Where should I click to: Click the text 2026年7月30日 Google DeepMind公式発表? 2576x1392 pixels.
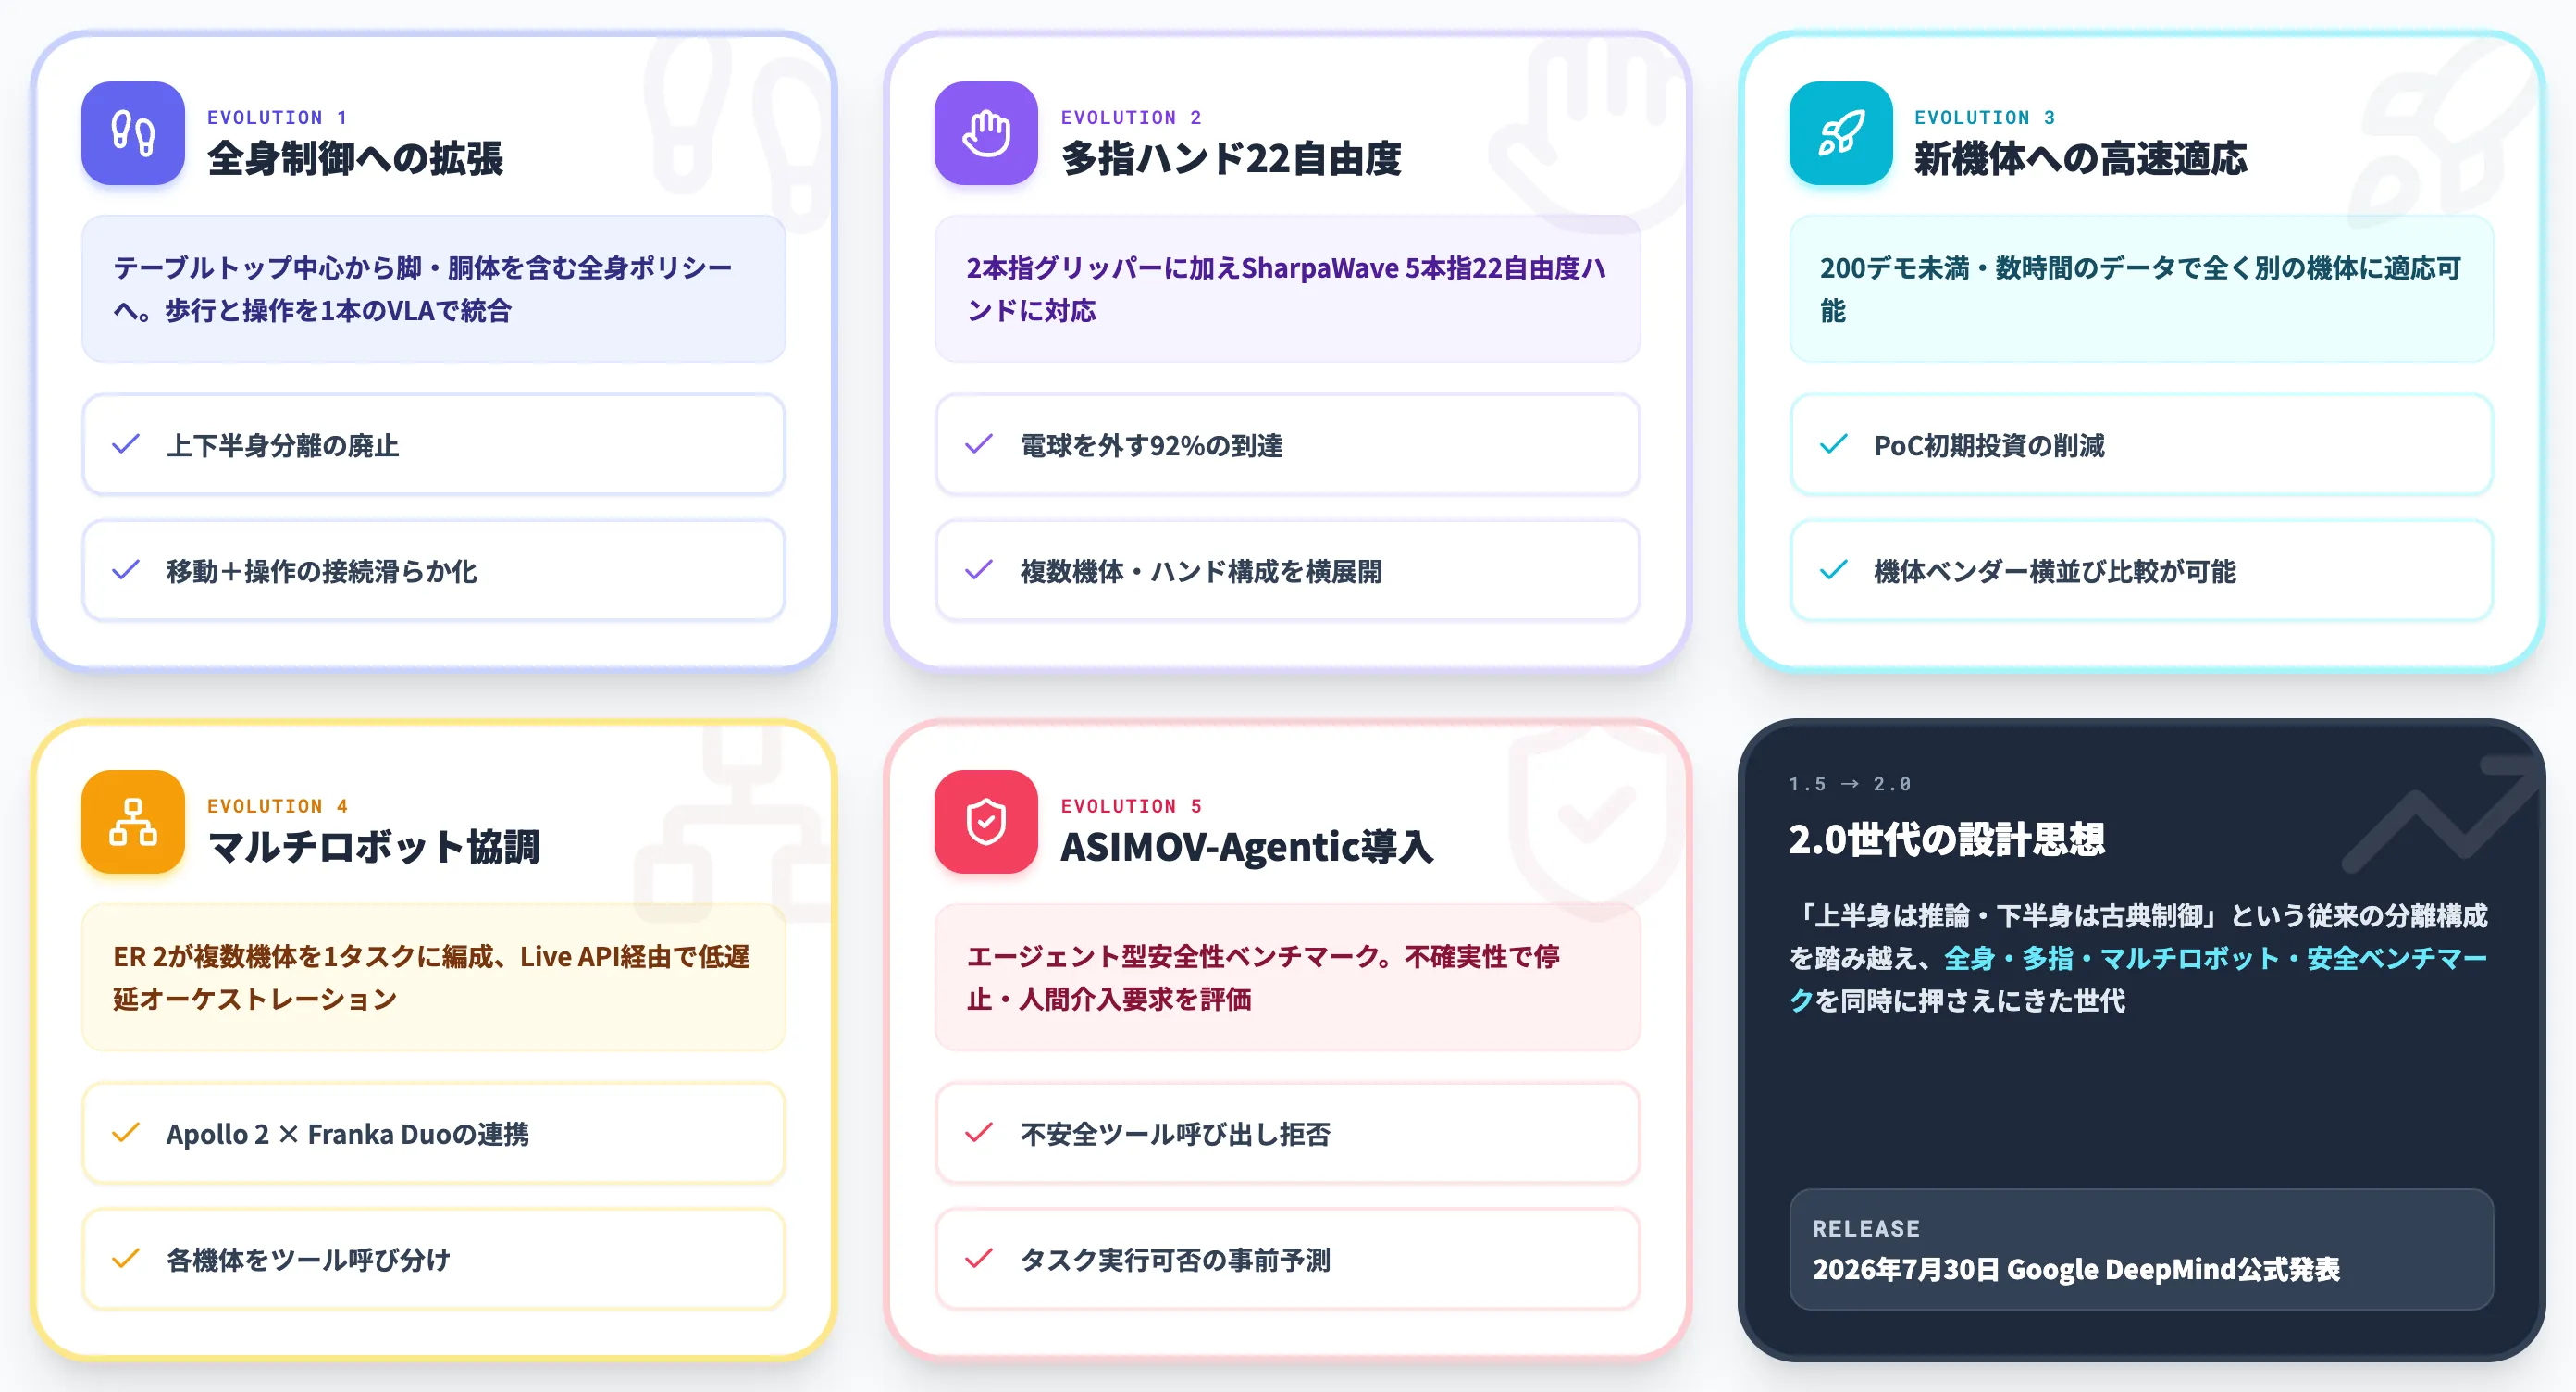pos(2076,1269)
